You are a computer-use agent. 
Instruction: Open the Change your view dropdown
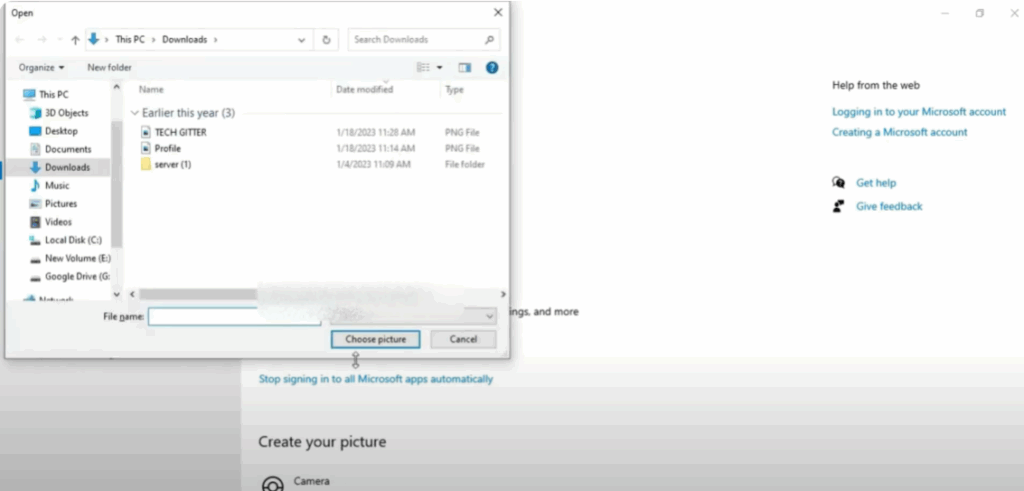point(439,67)
